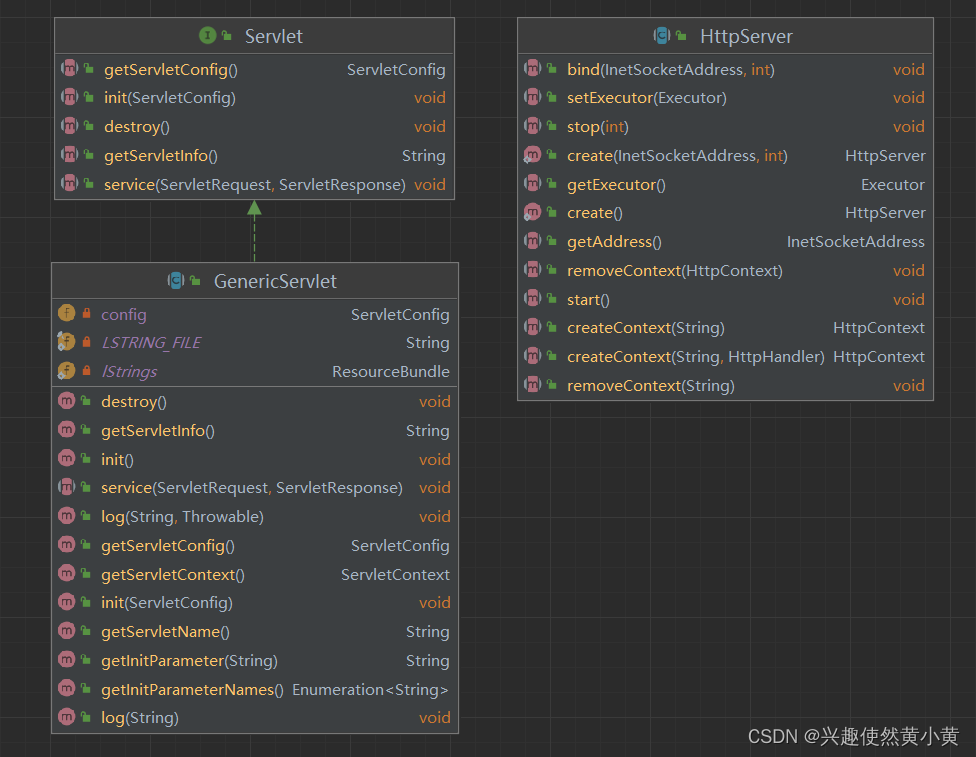Select getServletConfig() in the Servlet box
The width and height of the screenshot is (976, 757).
(x=171, y=70)
